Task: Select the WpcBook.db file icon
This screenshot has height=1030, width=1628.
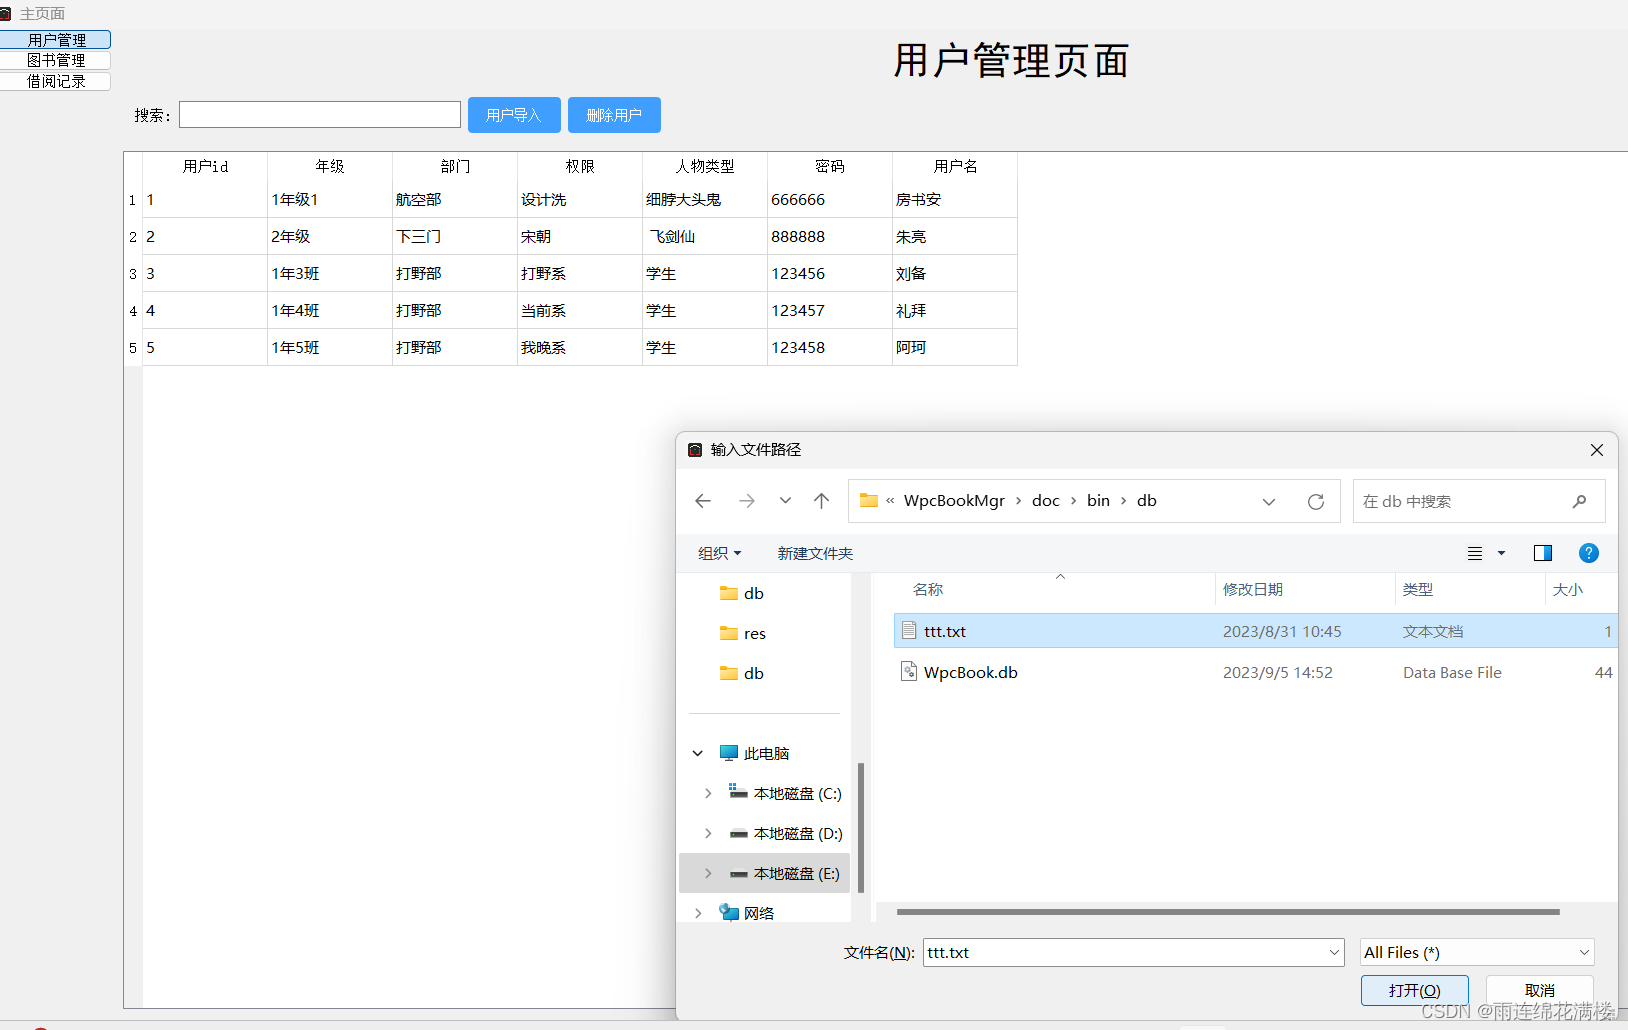Action: 909,671
